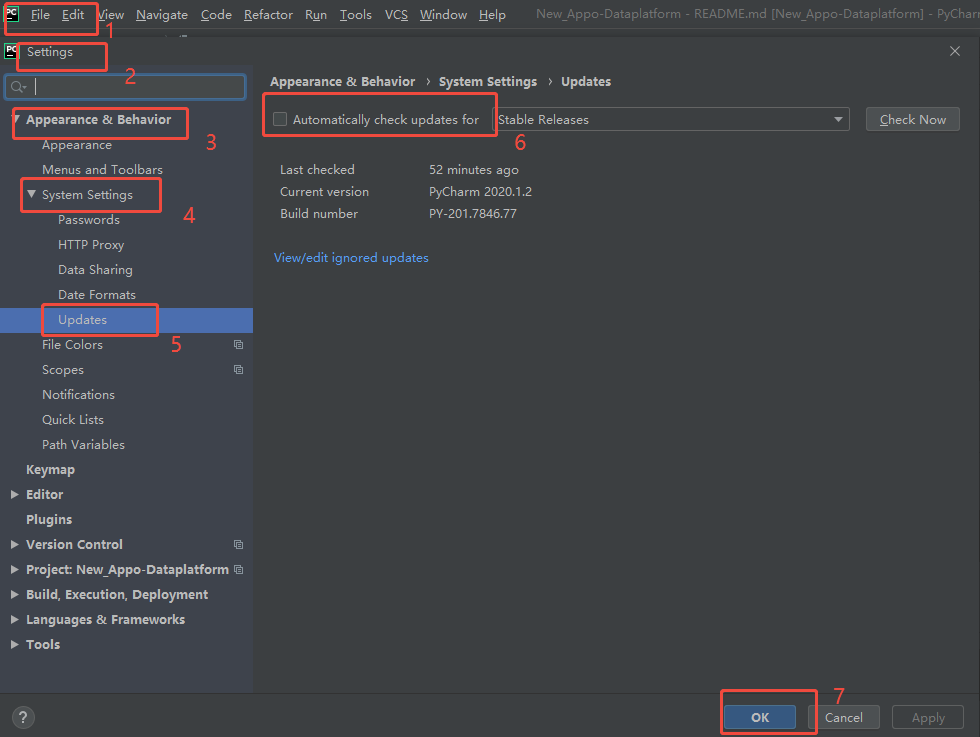Open the Help menu

(x=492, y=14)
